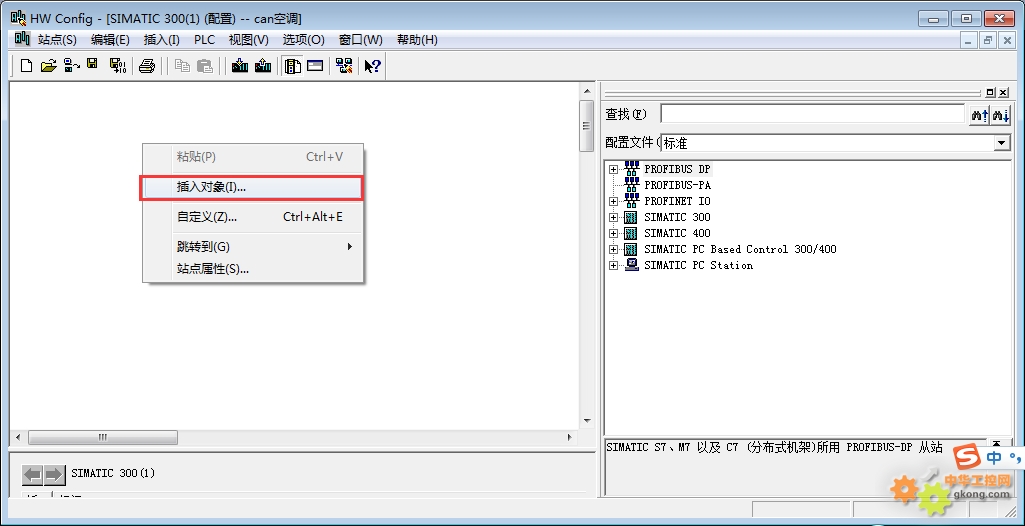This screenshot has width=1025, height=526.
Task: Open the PLC menu
Action: tap(205, 40)
